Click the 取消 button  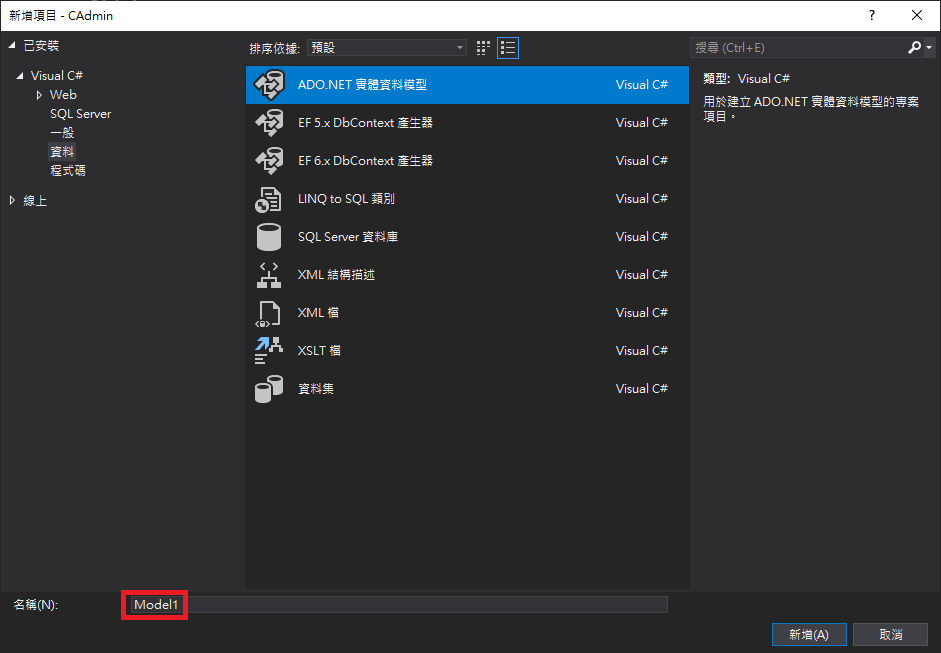click(x=890, y=634)
